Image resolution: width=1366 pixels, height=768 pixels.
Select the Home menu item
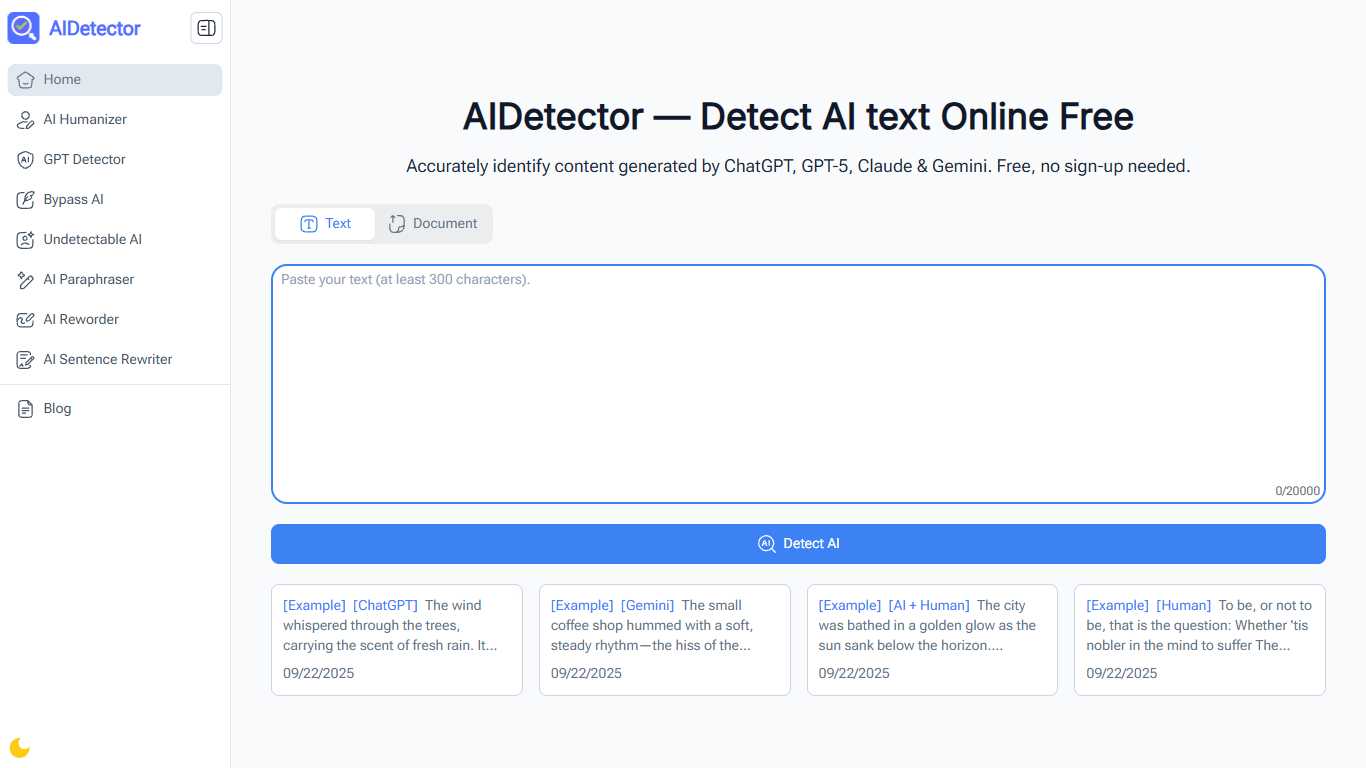(x=62, y=79)
